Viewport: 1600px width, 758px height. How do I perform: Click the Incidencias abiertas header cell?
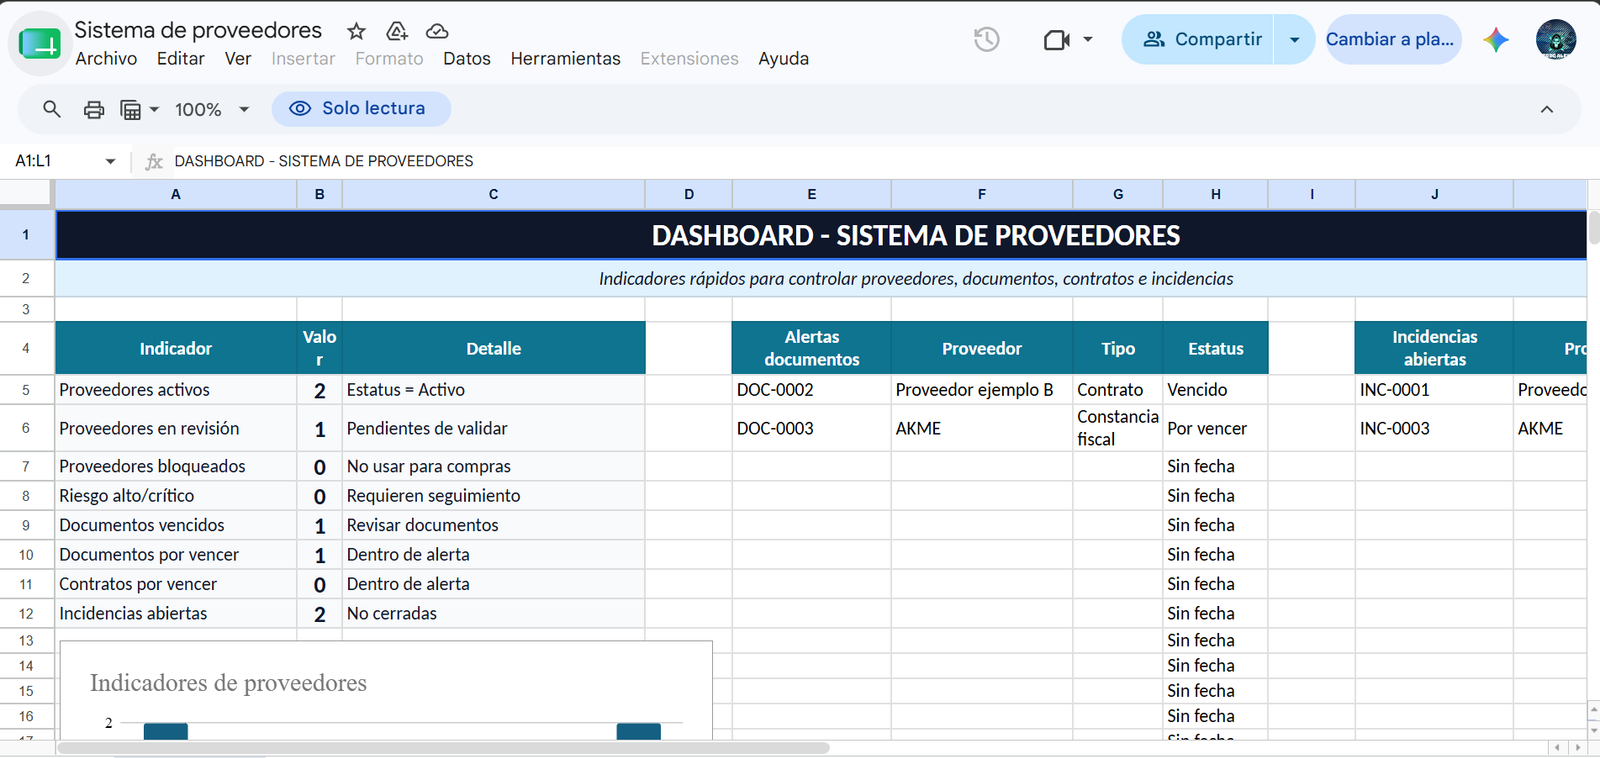(1435, 348)
